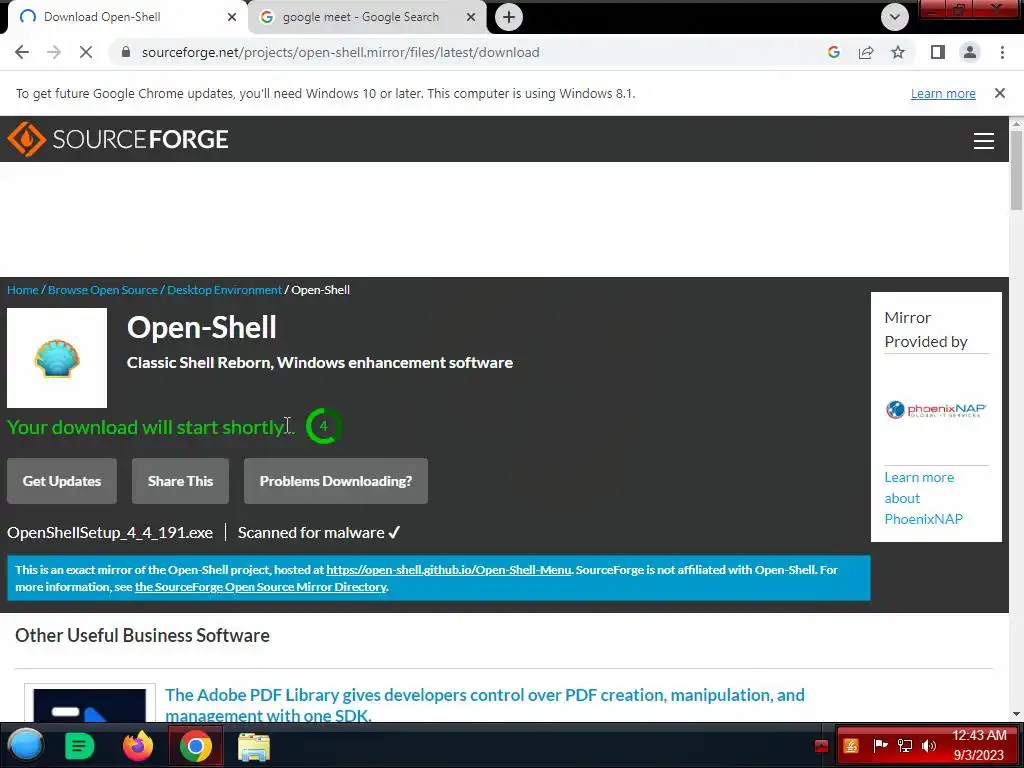Dismiss the Chrome update notification bar
This screenshot has width=1024, height=768.
coord(1000,93)
